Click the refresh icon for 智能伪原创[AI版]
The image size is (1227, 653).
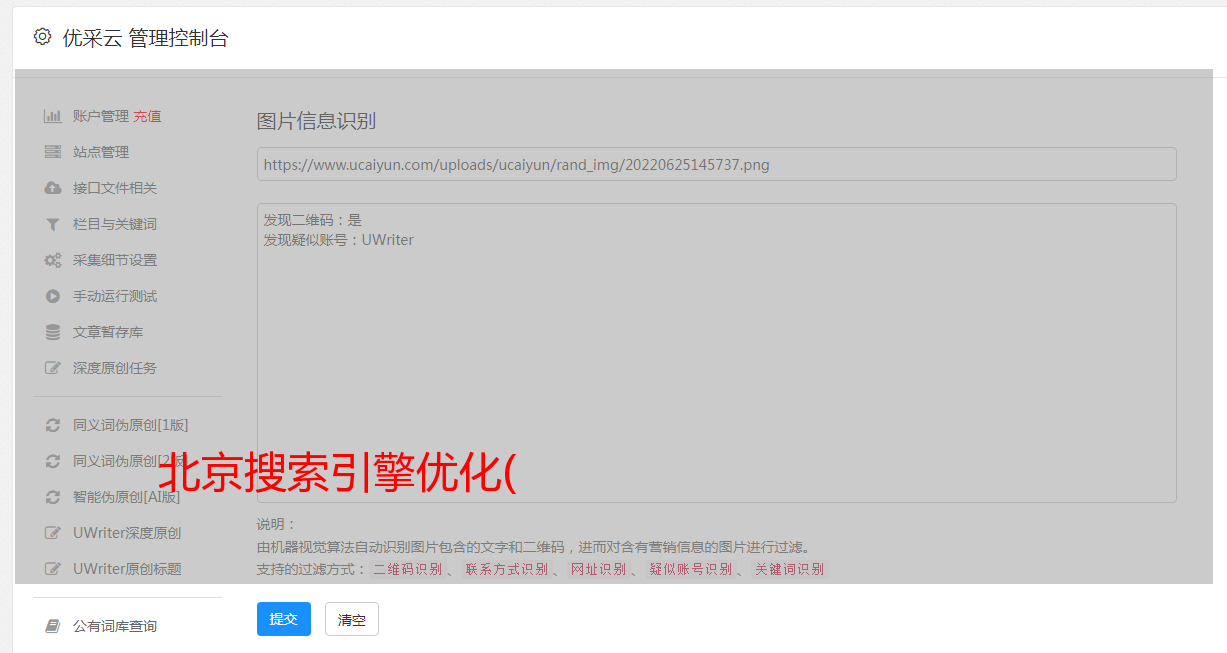click(x=53, y=497)
